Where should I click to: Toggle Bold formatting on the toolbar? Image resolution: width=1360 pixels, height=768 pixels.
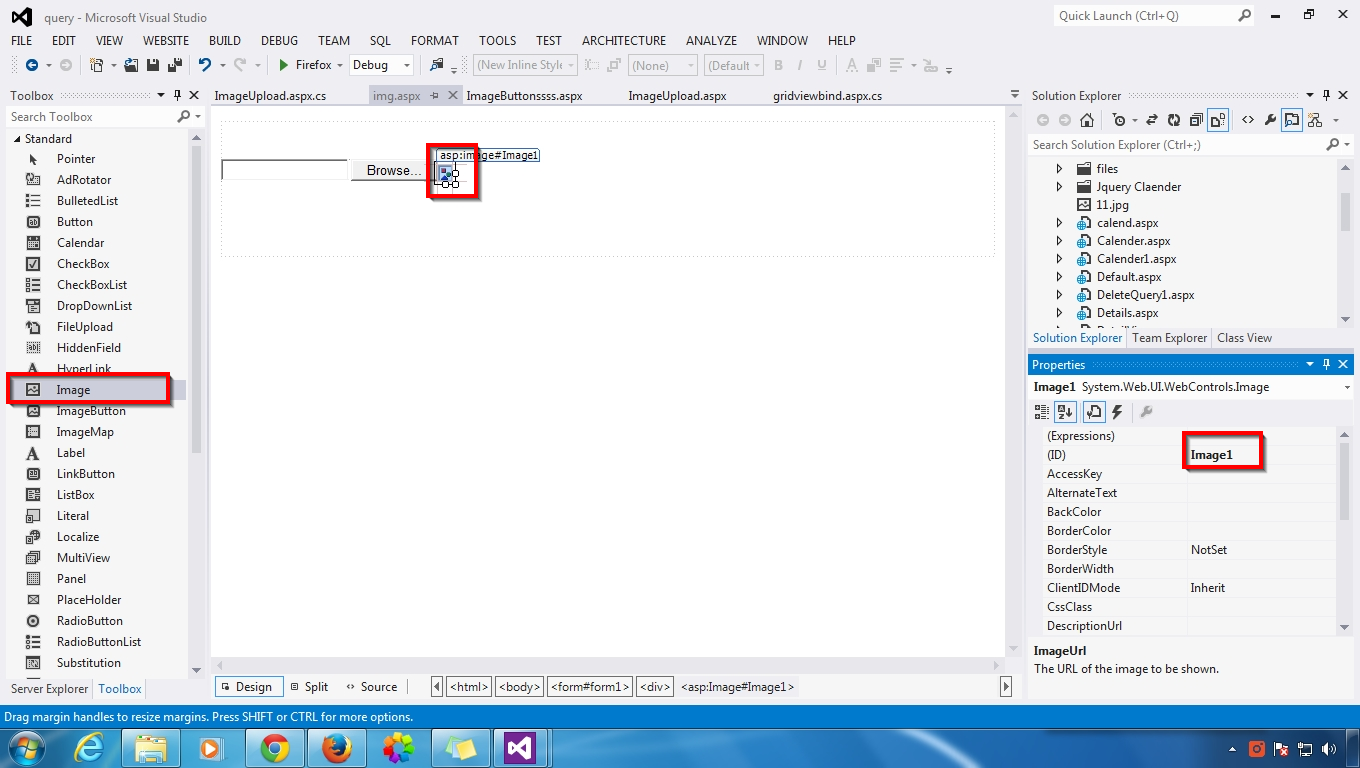click(778, 65)
